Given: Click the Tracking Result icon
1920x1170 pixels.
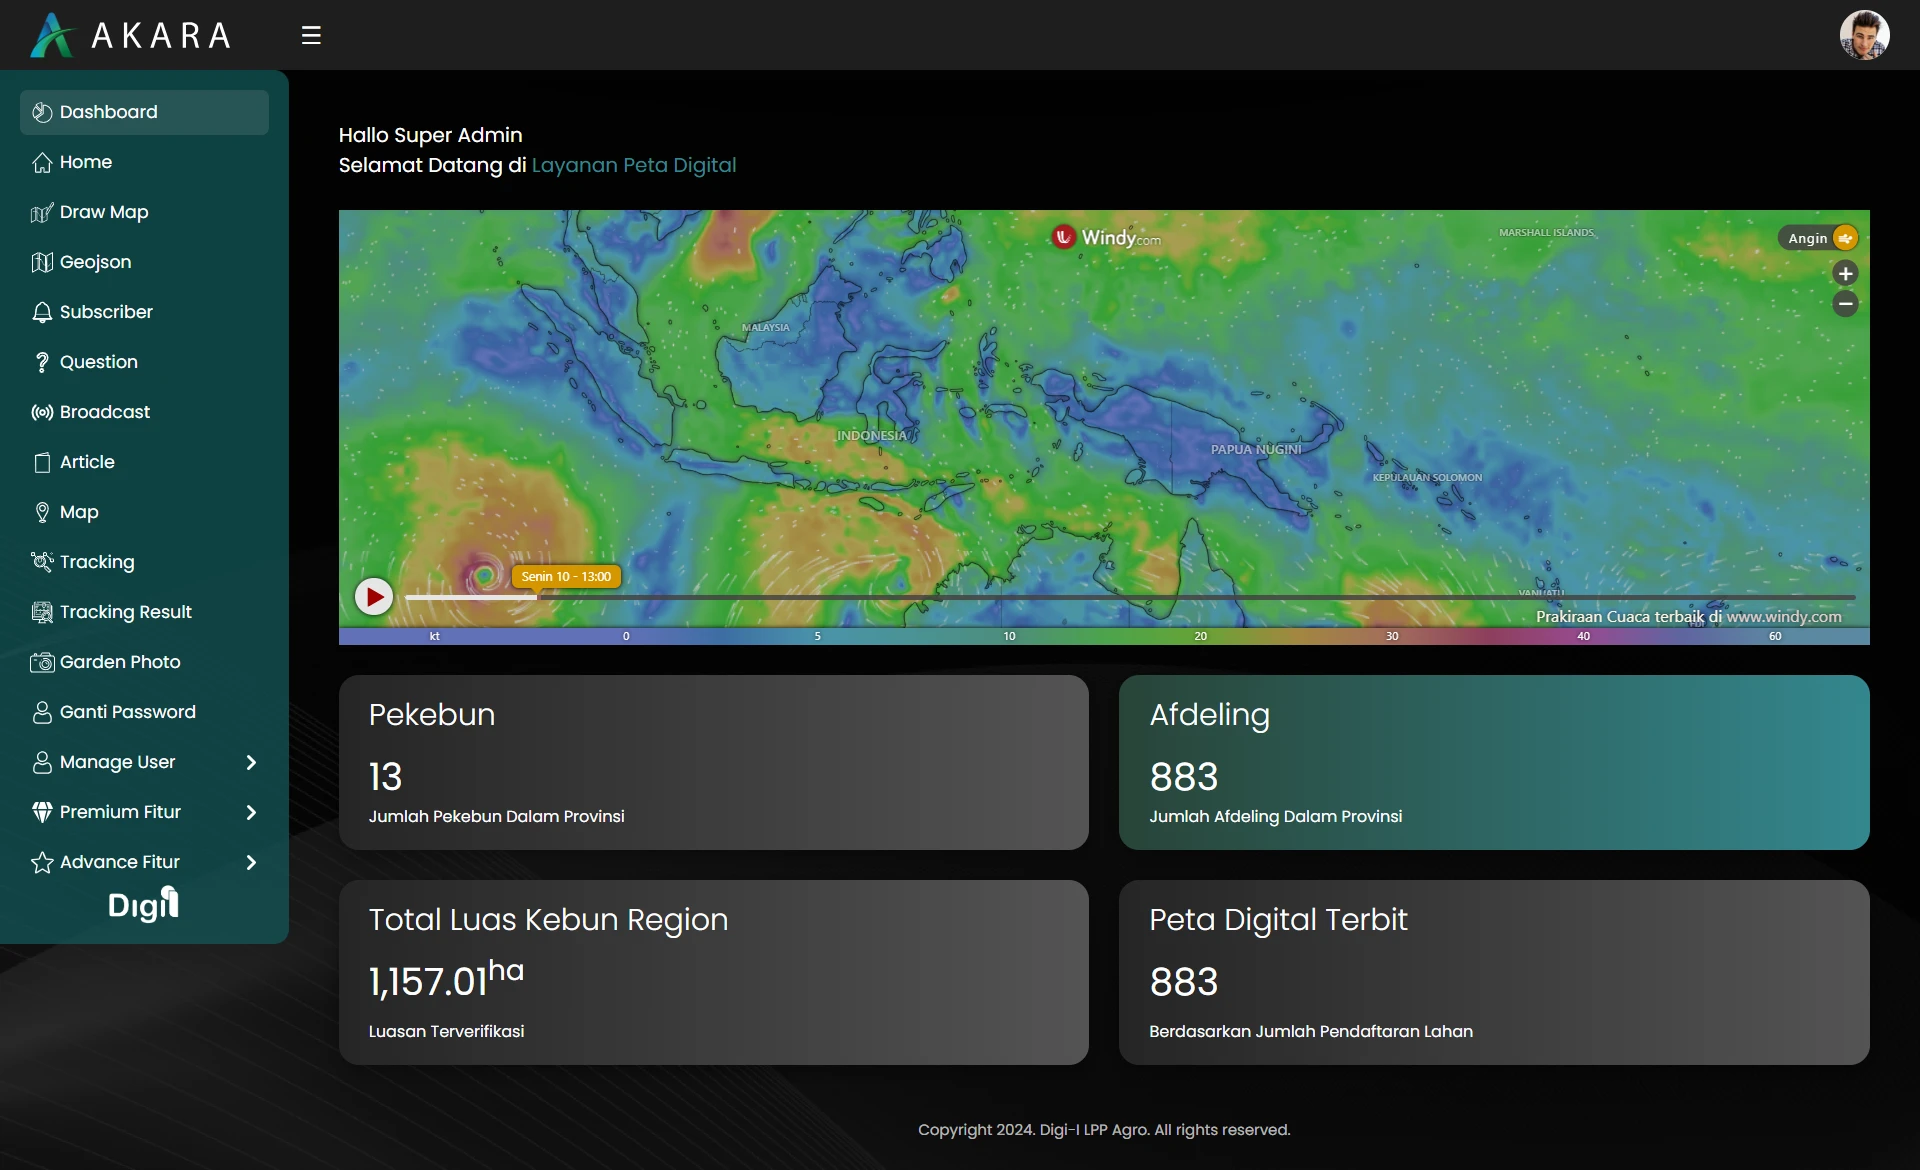Looking at the screenshot, I should click(x=41, y=613).
